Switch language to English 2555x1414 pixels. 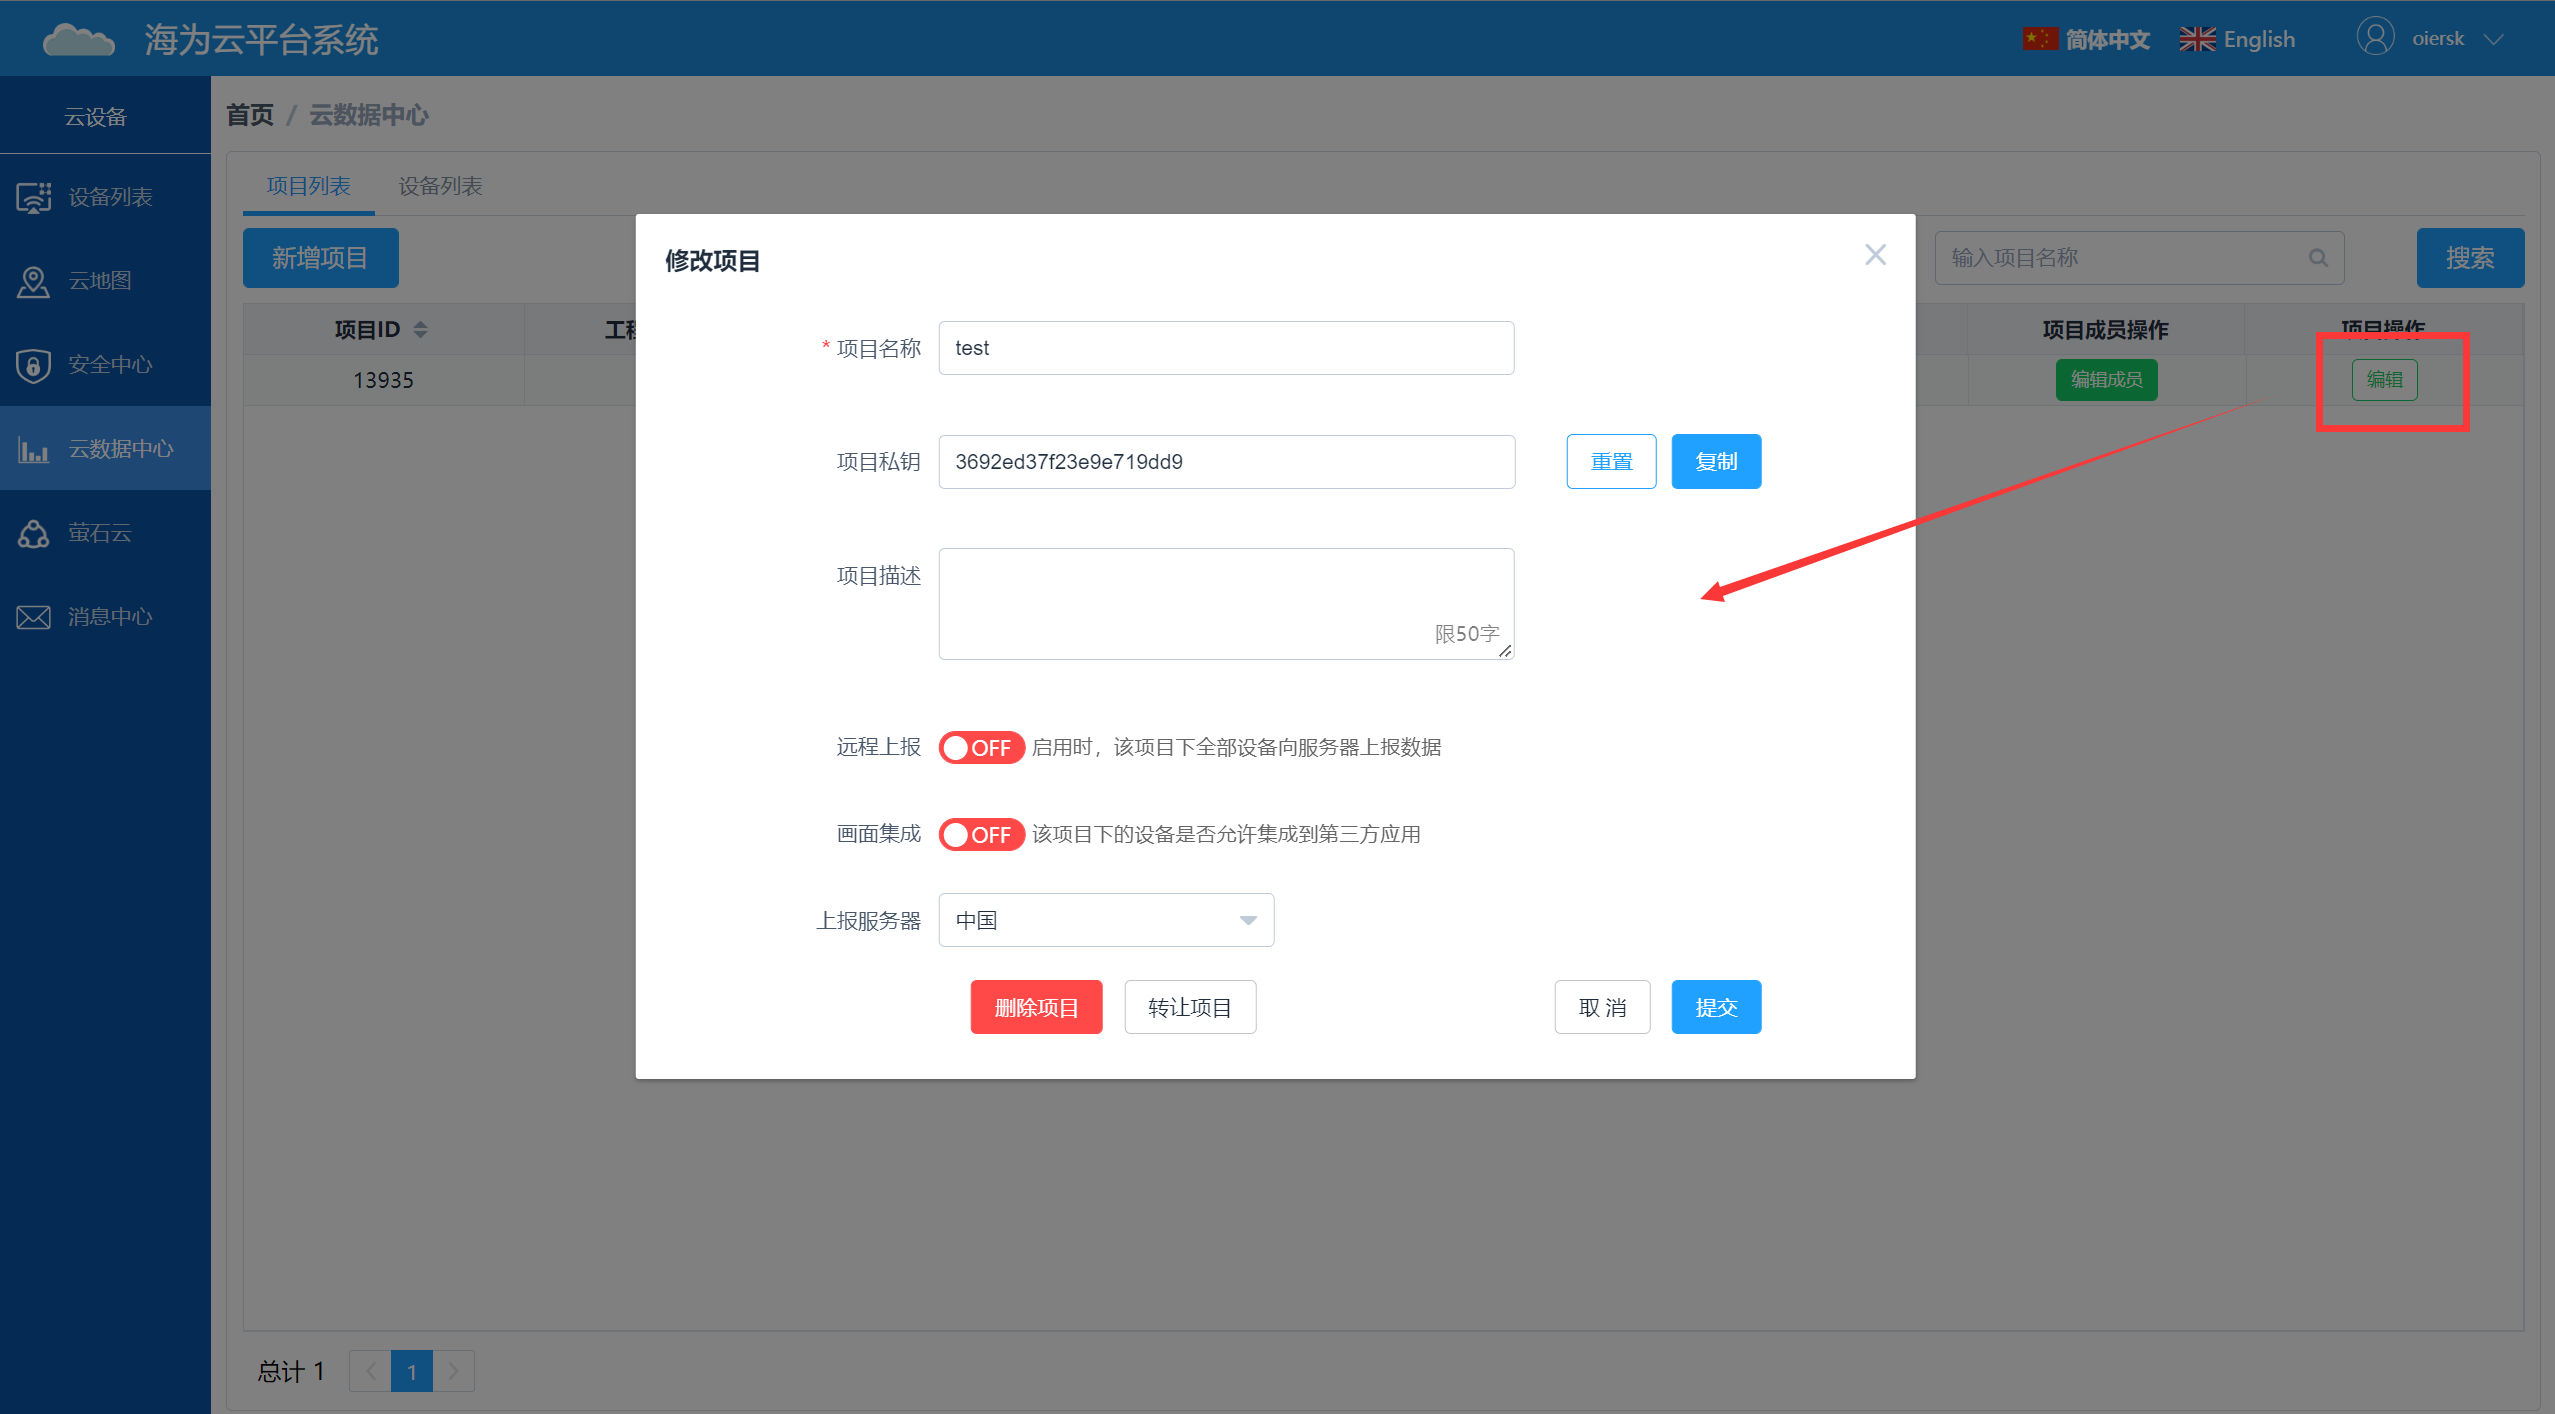pos(2259,39)
